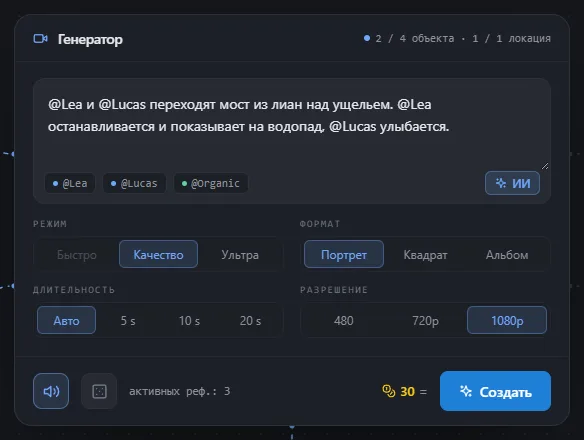Select the @Lea reference chip

tap(70, 183)
